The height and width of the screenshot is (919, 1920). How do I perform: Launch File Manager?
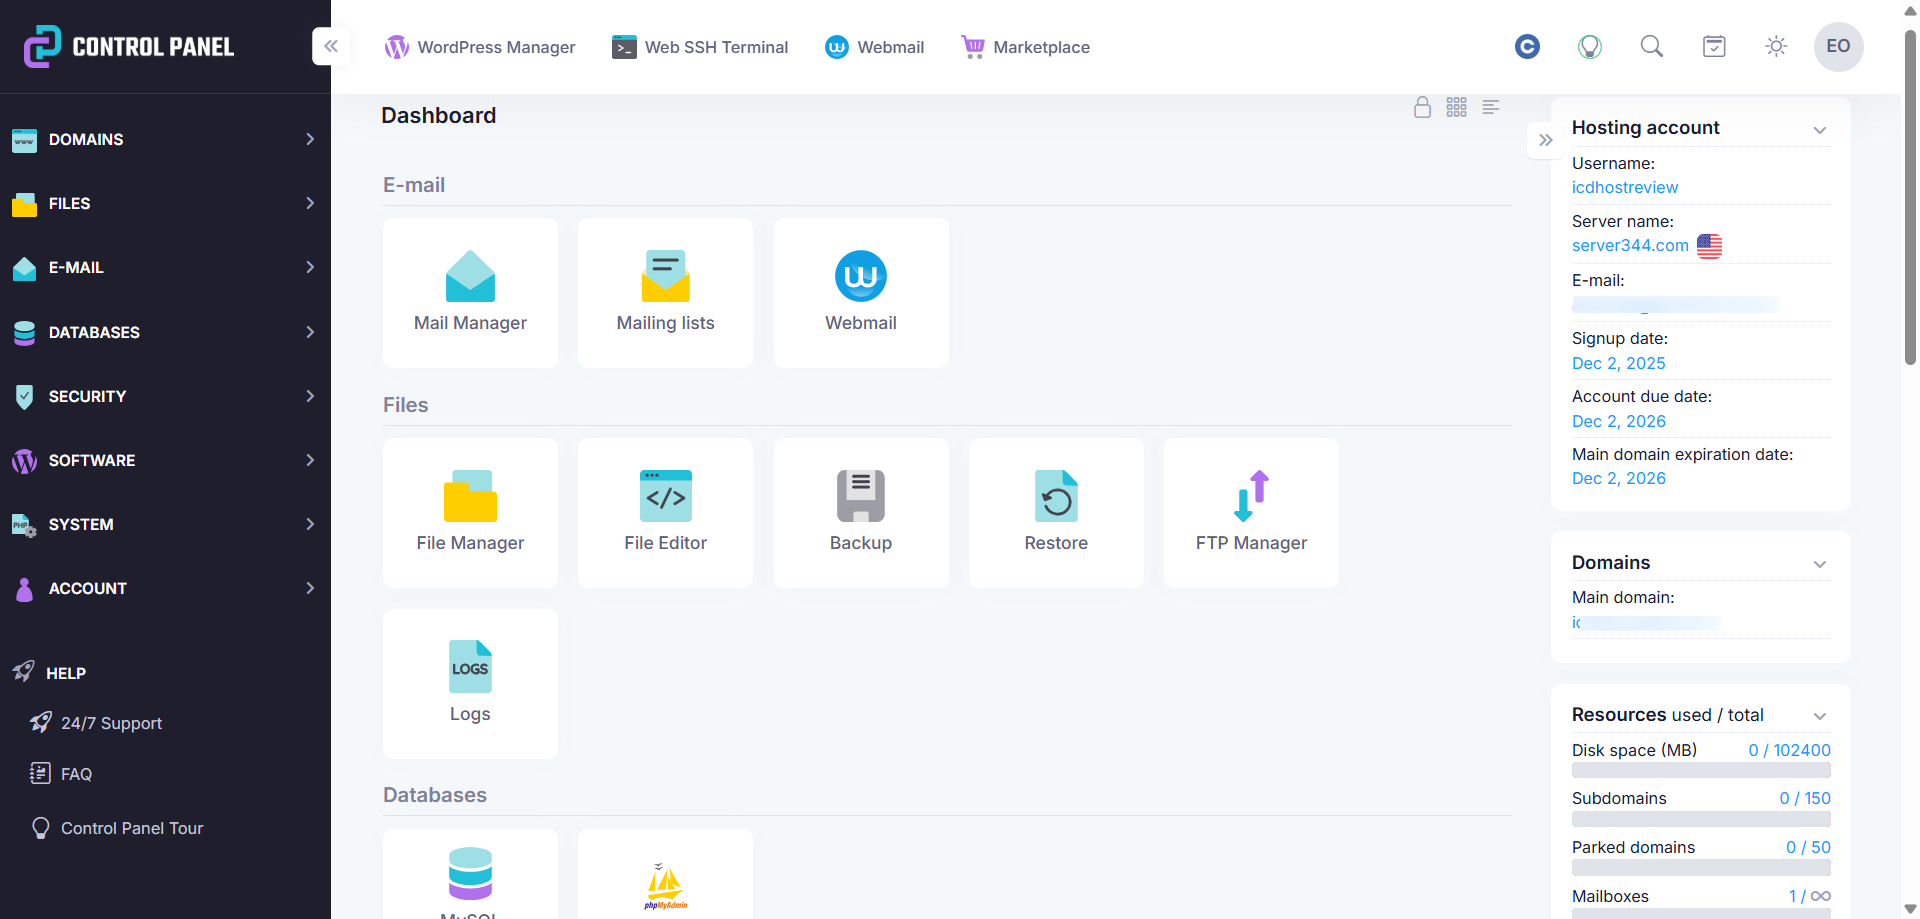[470, 513]
